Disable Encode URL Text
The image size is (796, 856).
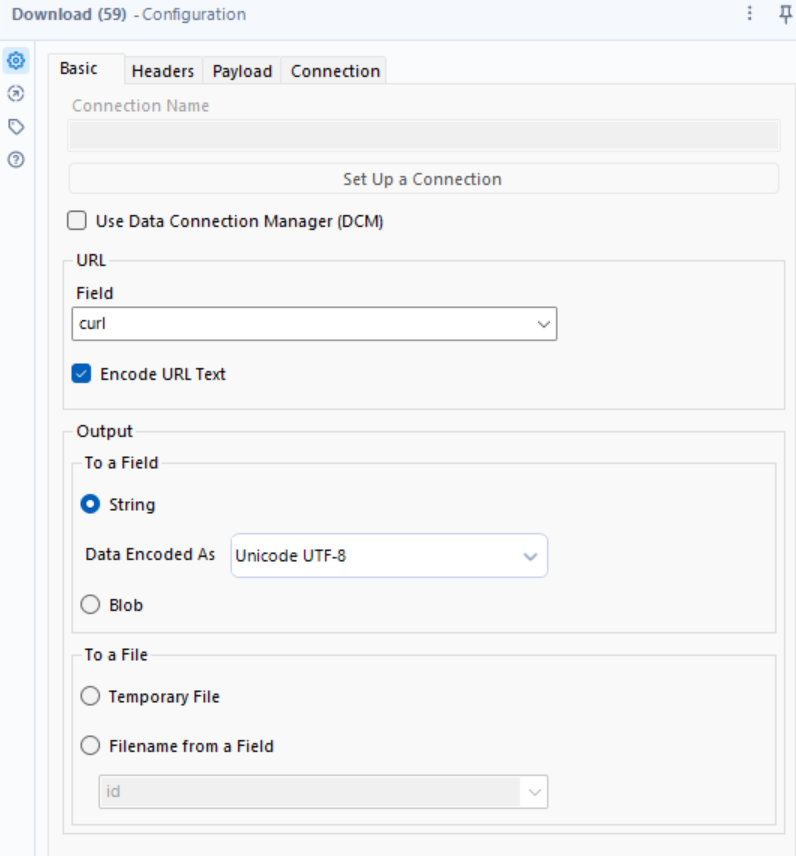[83, 369]
